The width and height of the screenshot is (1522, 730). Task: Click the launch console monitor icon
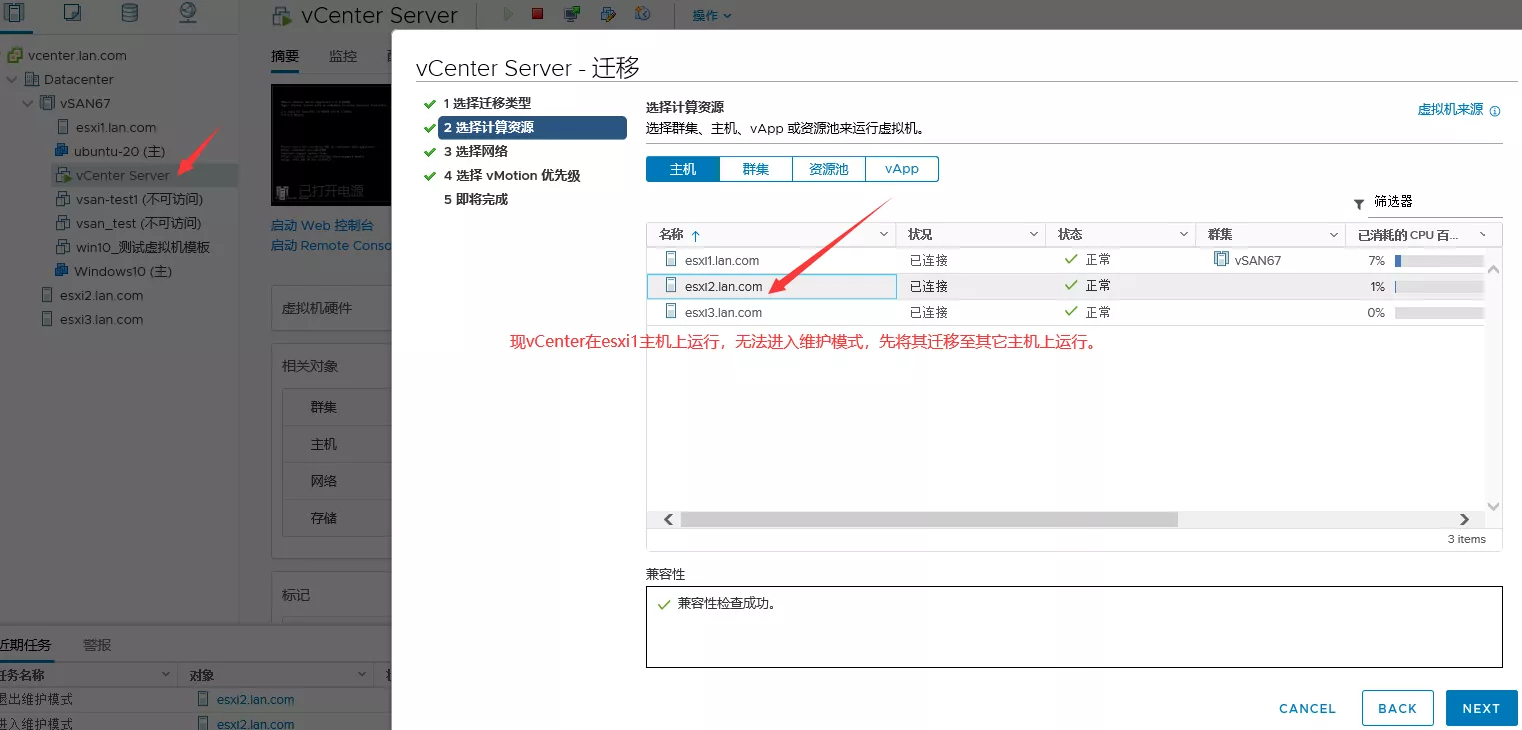point(572,14)
